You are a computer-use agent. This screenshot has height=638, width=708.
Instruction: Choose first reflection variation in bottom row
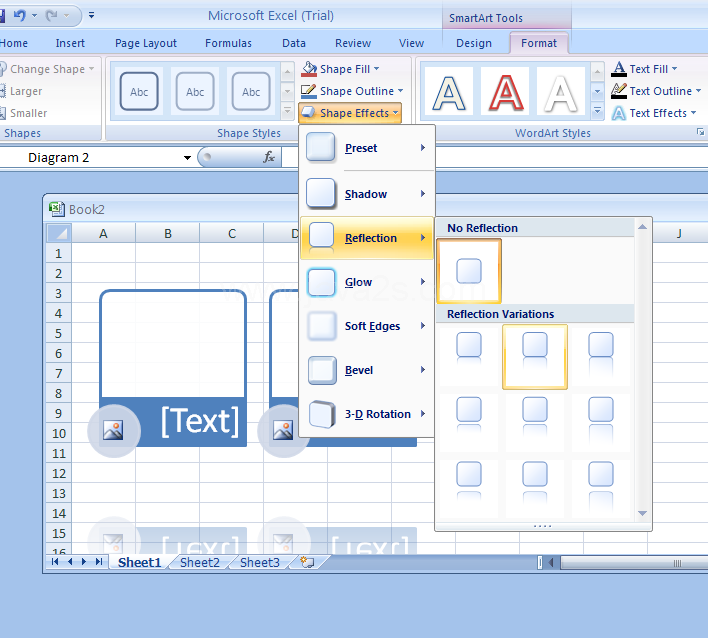469,489
